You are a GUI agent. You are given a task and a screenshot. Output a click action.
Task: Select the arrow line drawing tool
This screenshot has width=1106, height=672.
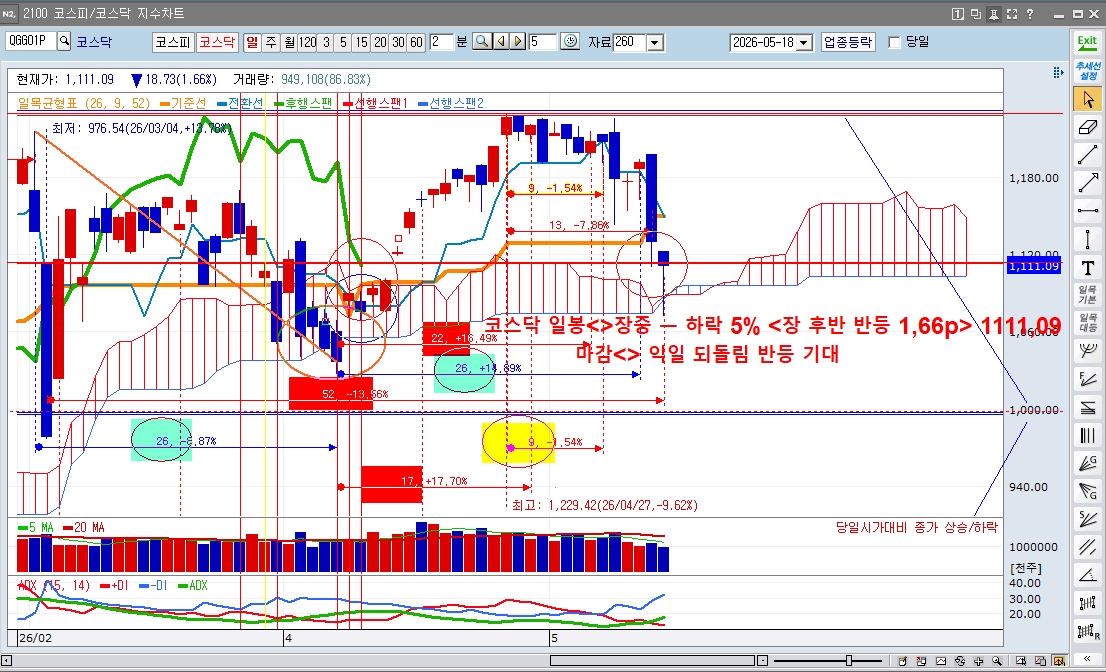coord(1087,183)
